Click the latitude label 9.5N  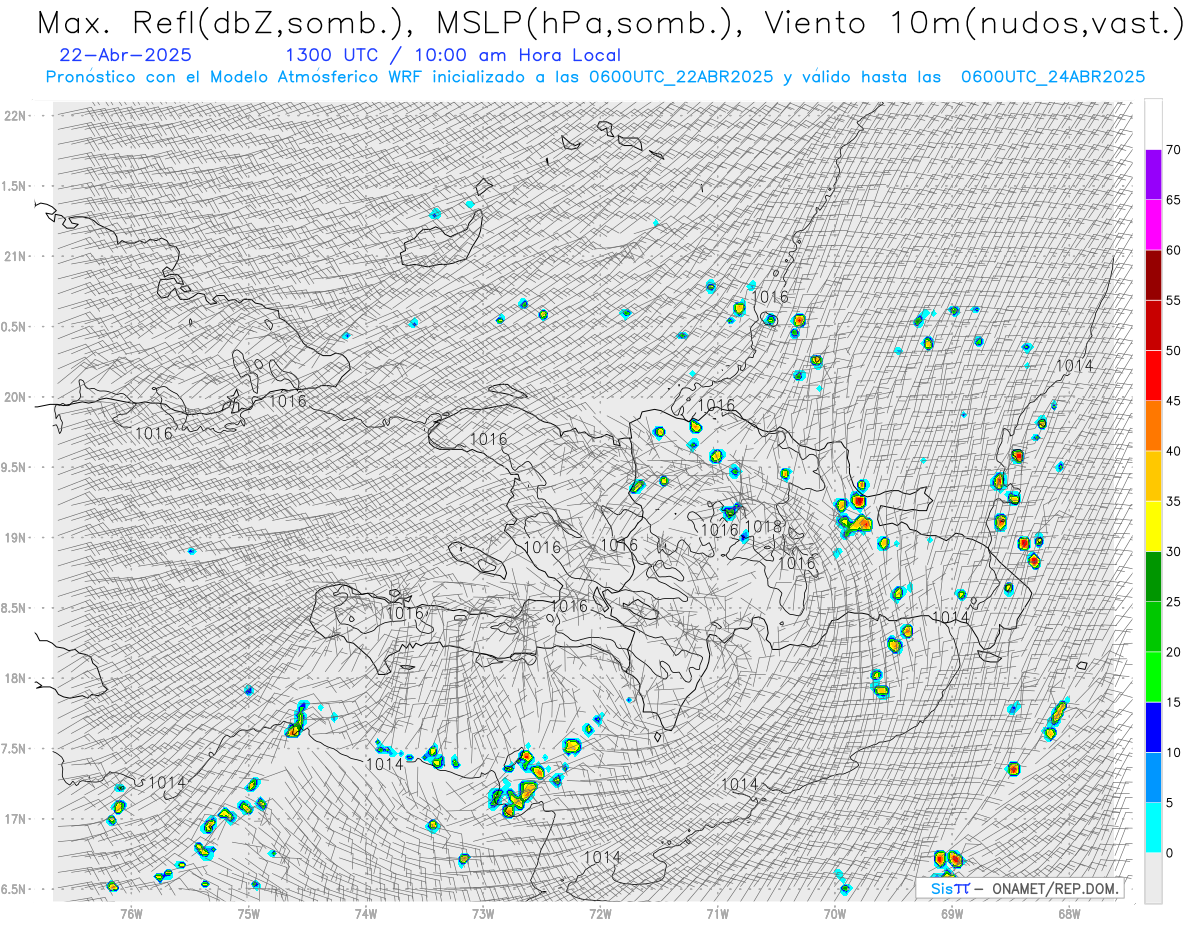(x=14, y=467)
